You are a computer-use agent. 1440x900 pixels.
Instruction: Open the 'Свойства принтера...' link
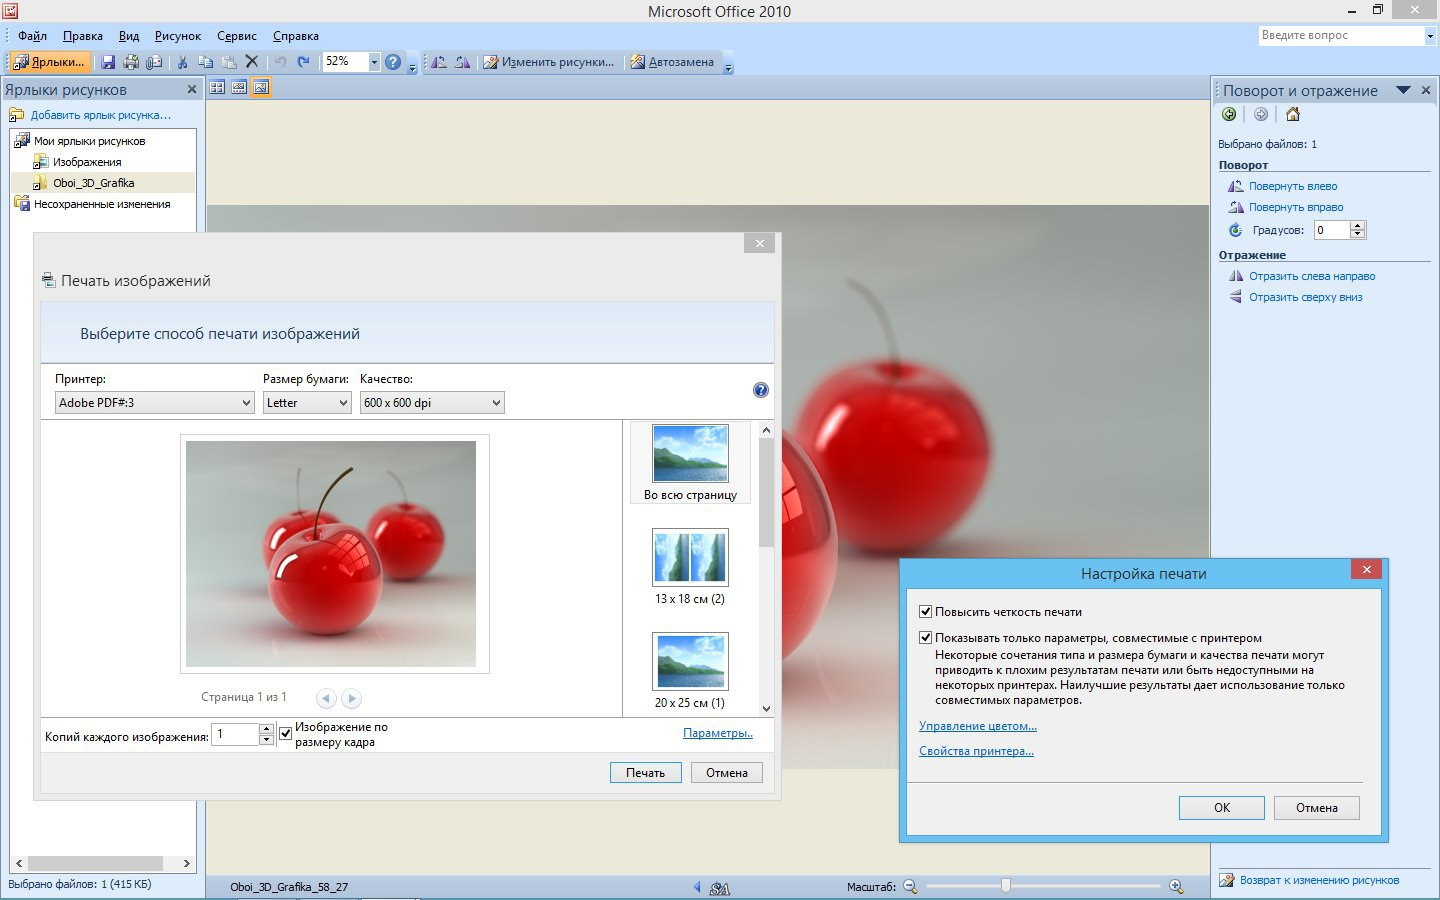pos(976,751)
